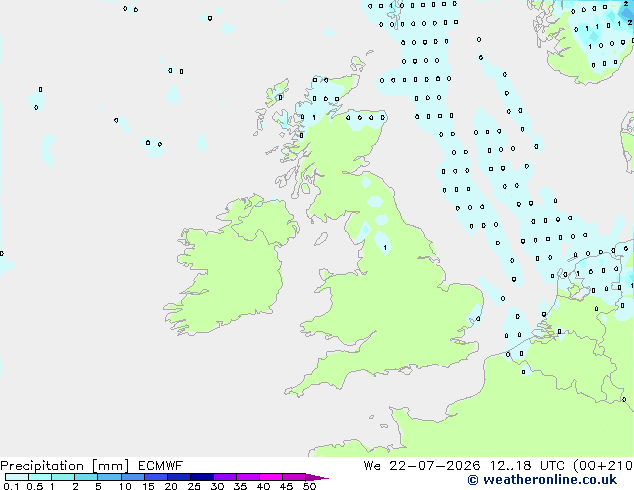Click the '20' legend scale label

[171, 486]
